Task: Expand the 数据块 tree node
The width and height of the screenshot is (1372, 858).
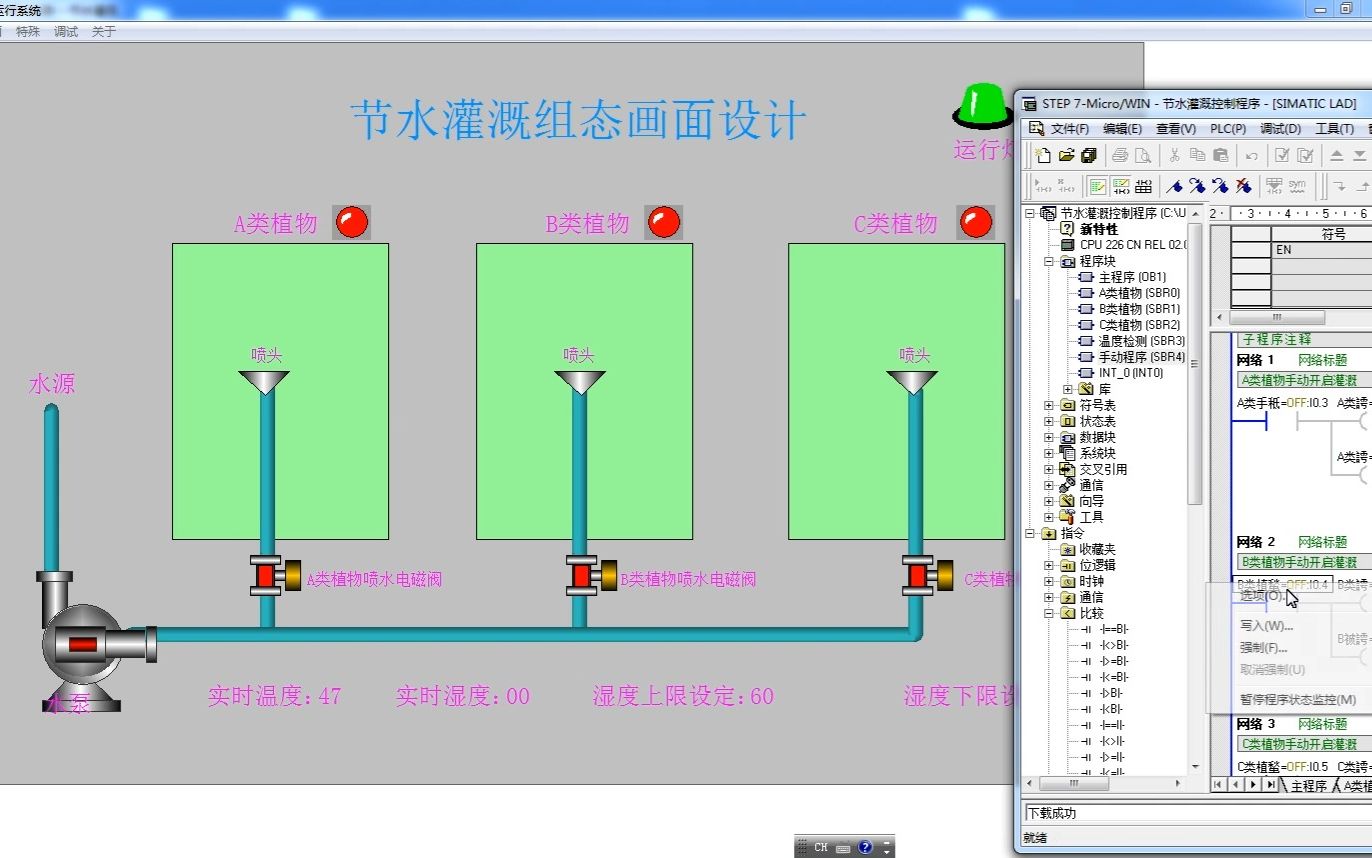Action: (1049, 437)
